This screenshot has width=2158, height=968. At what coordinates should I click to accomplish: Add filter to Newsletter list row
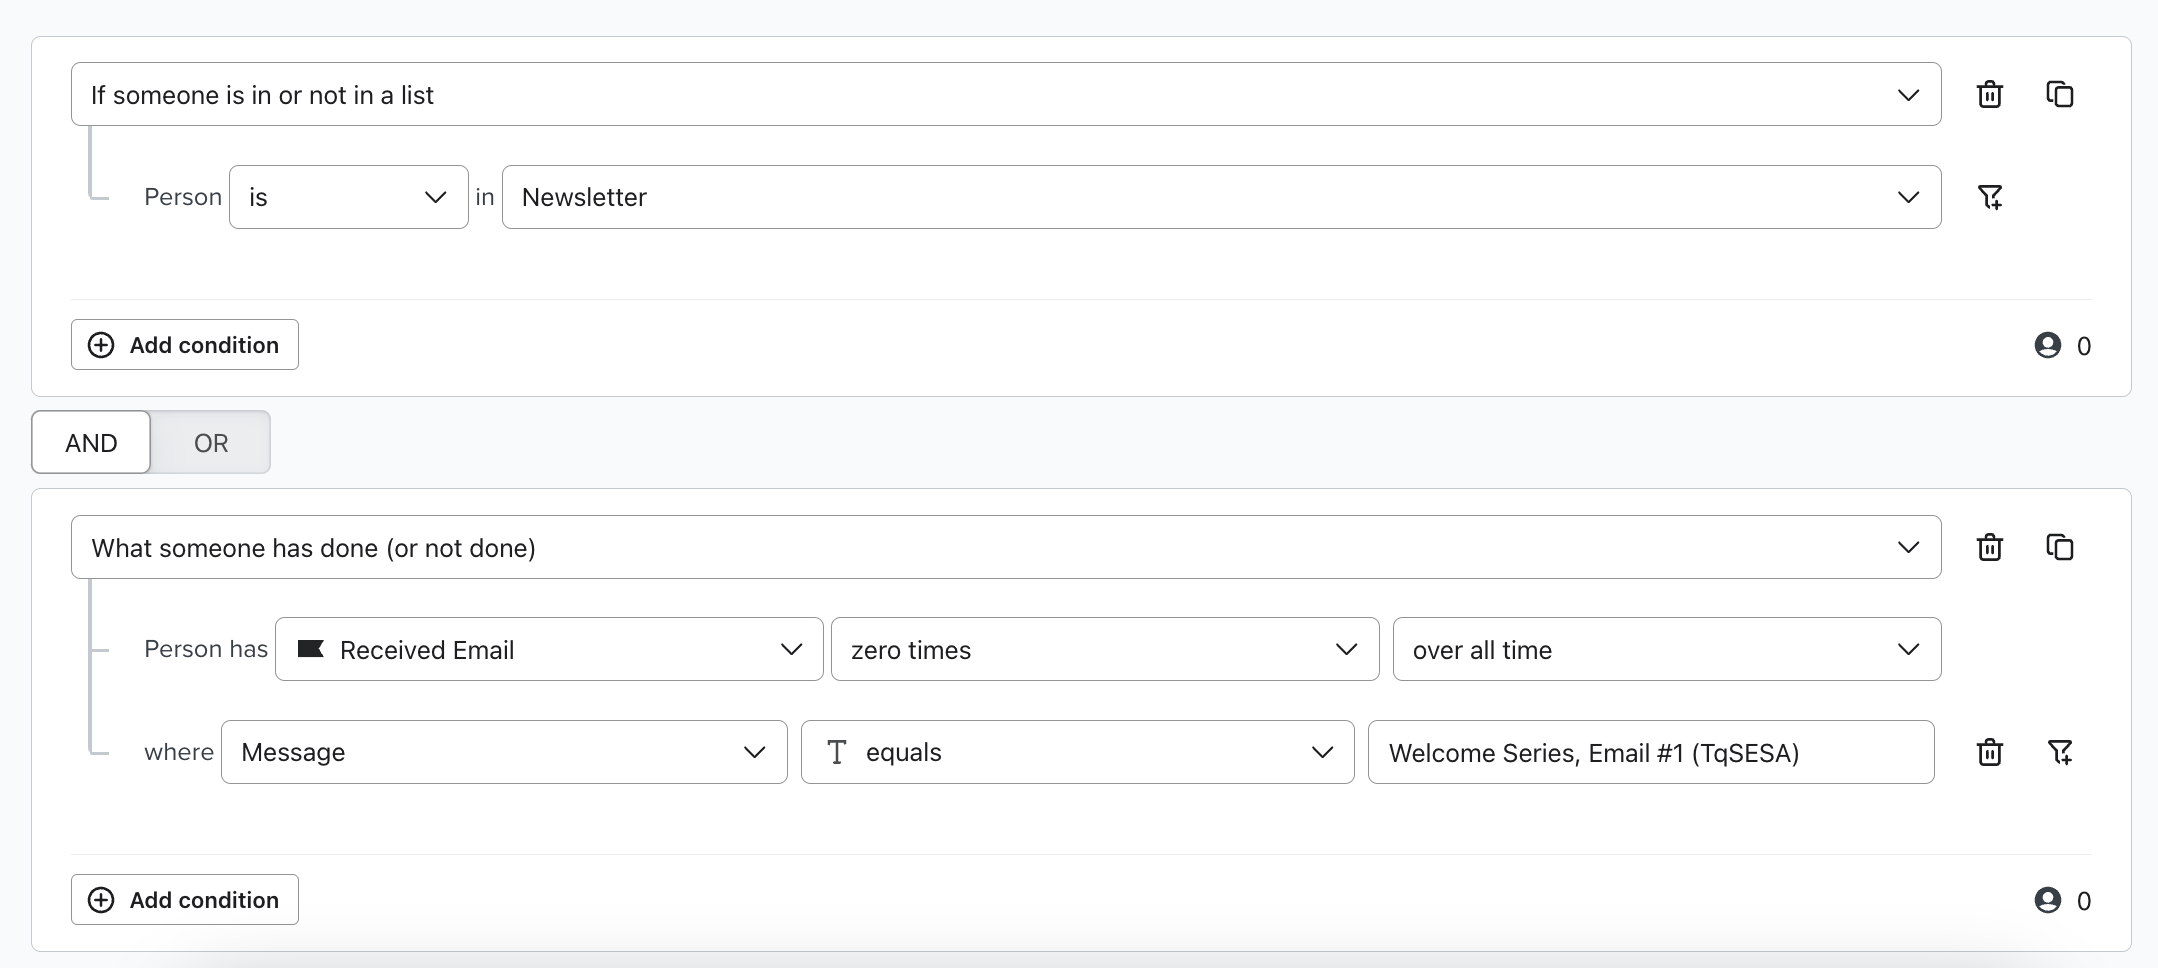pos(1989,197)
